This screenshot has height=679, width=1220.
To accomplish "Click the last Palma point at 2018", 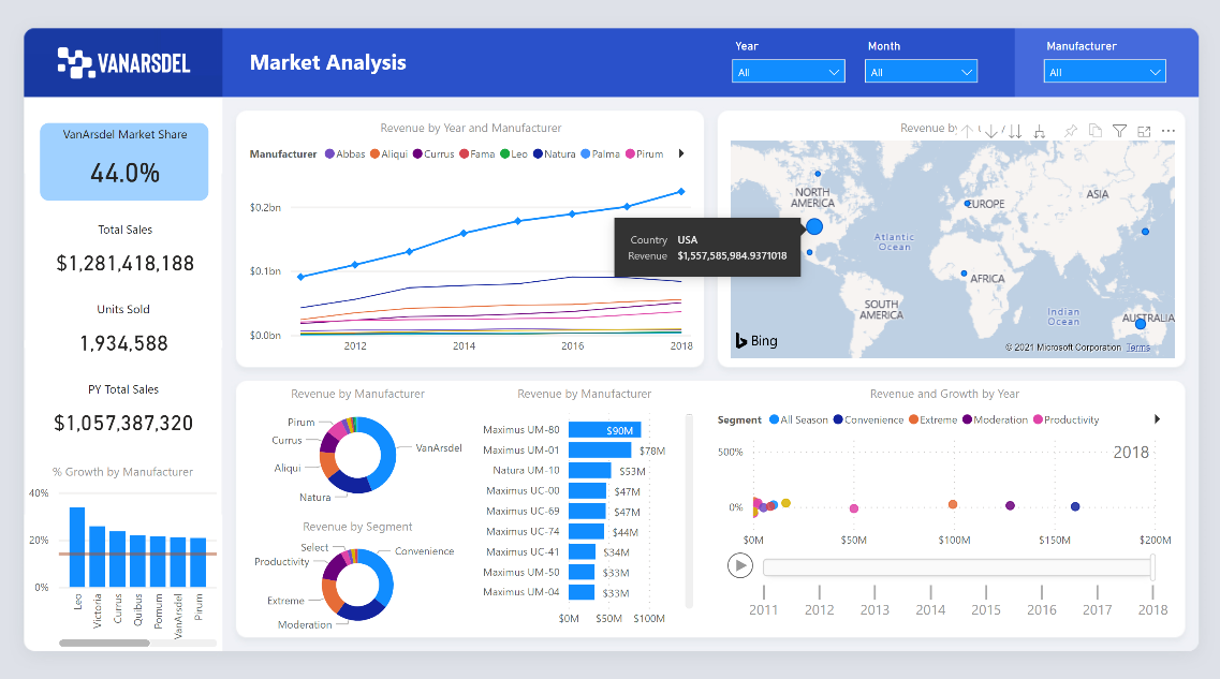I will point(681,191).
